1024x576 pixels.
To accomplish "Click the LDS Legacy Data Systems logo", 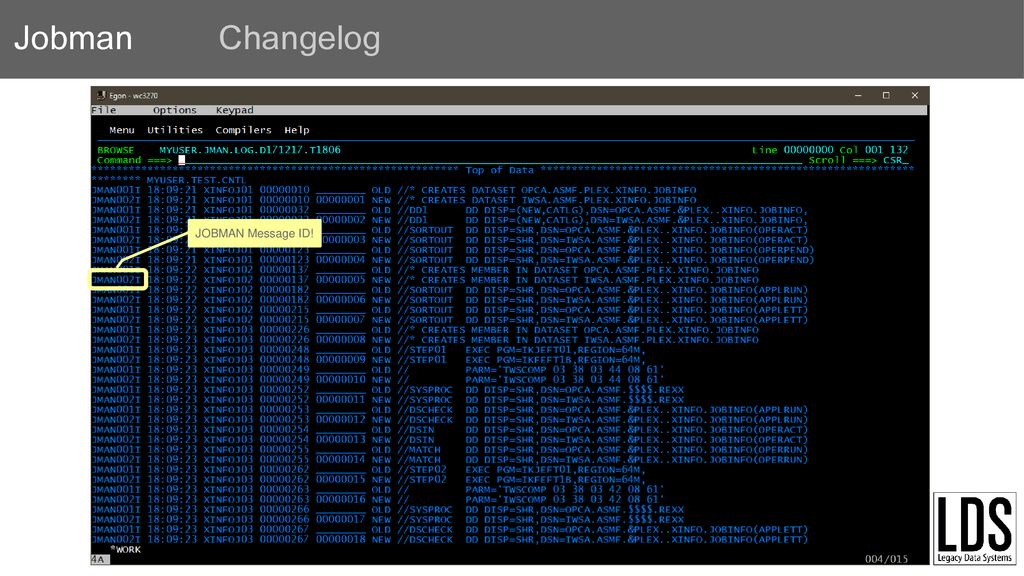I will pyautogui.click(x=974, y=528).
